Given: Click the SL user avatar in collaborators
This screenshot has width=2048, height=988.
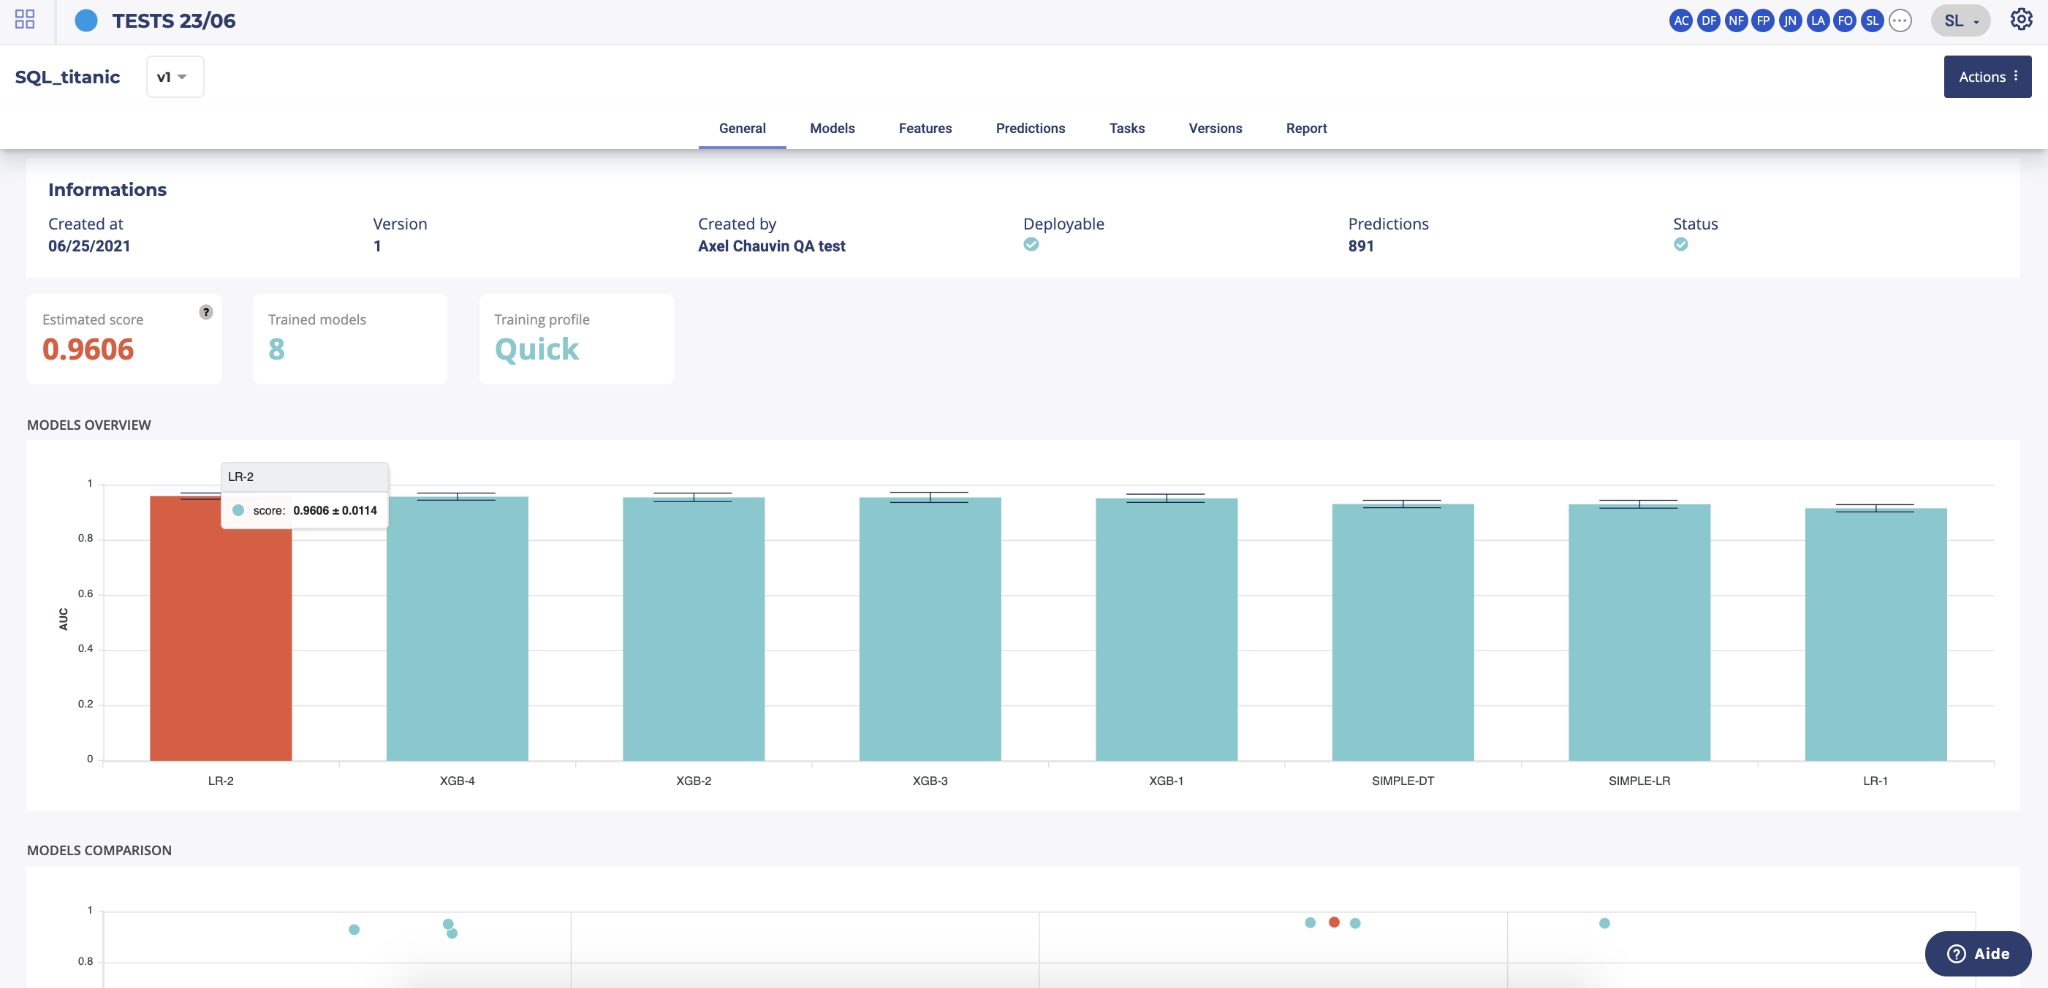Looking at the screenshot, I should [x=1872, y=21].
